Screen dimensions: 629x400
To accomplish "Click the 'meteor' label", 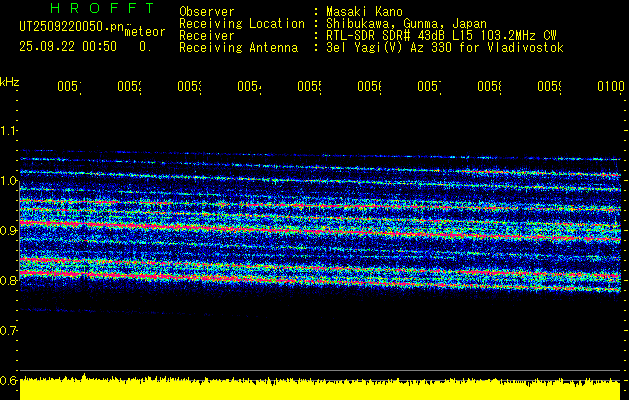I will coord(145,32).
